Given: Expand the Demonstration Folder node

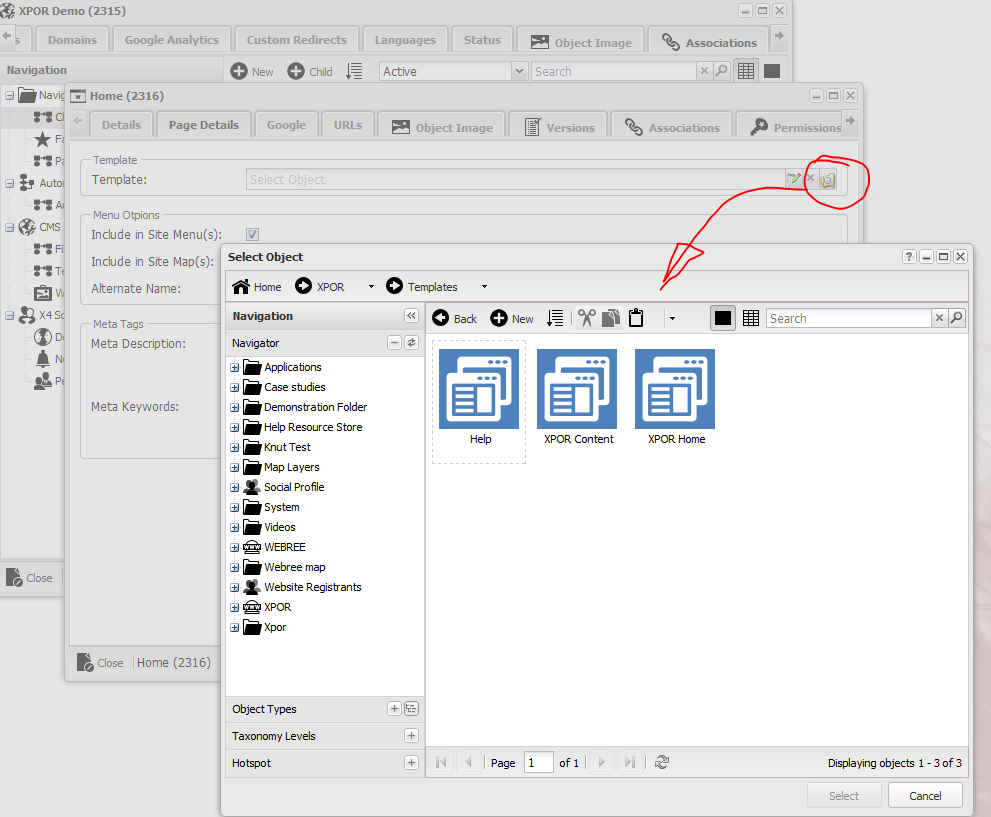Looking at the screenshot, I should 234,407.
